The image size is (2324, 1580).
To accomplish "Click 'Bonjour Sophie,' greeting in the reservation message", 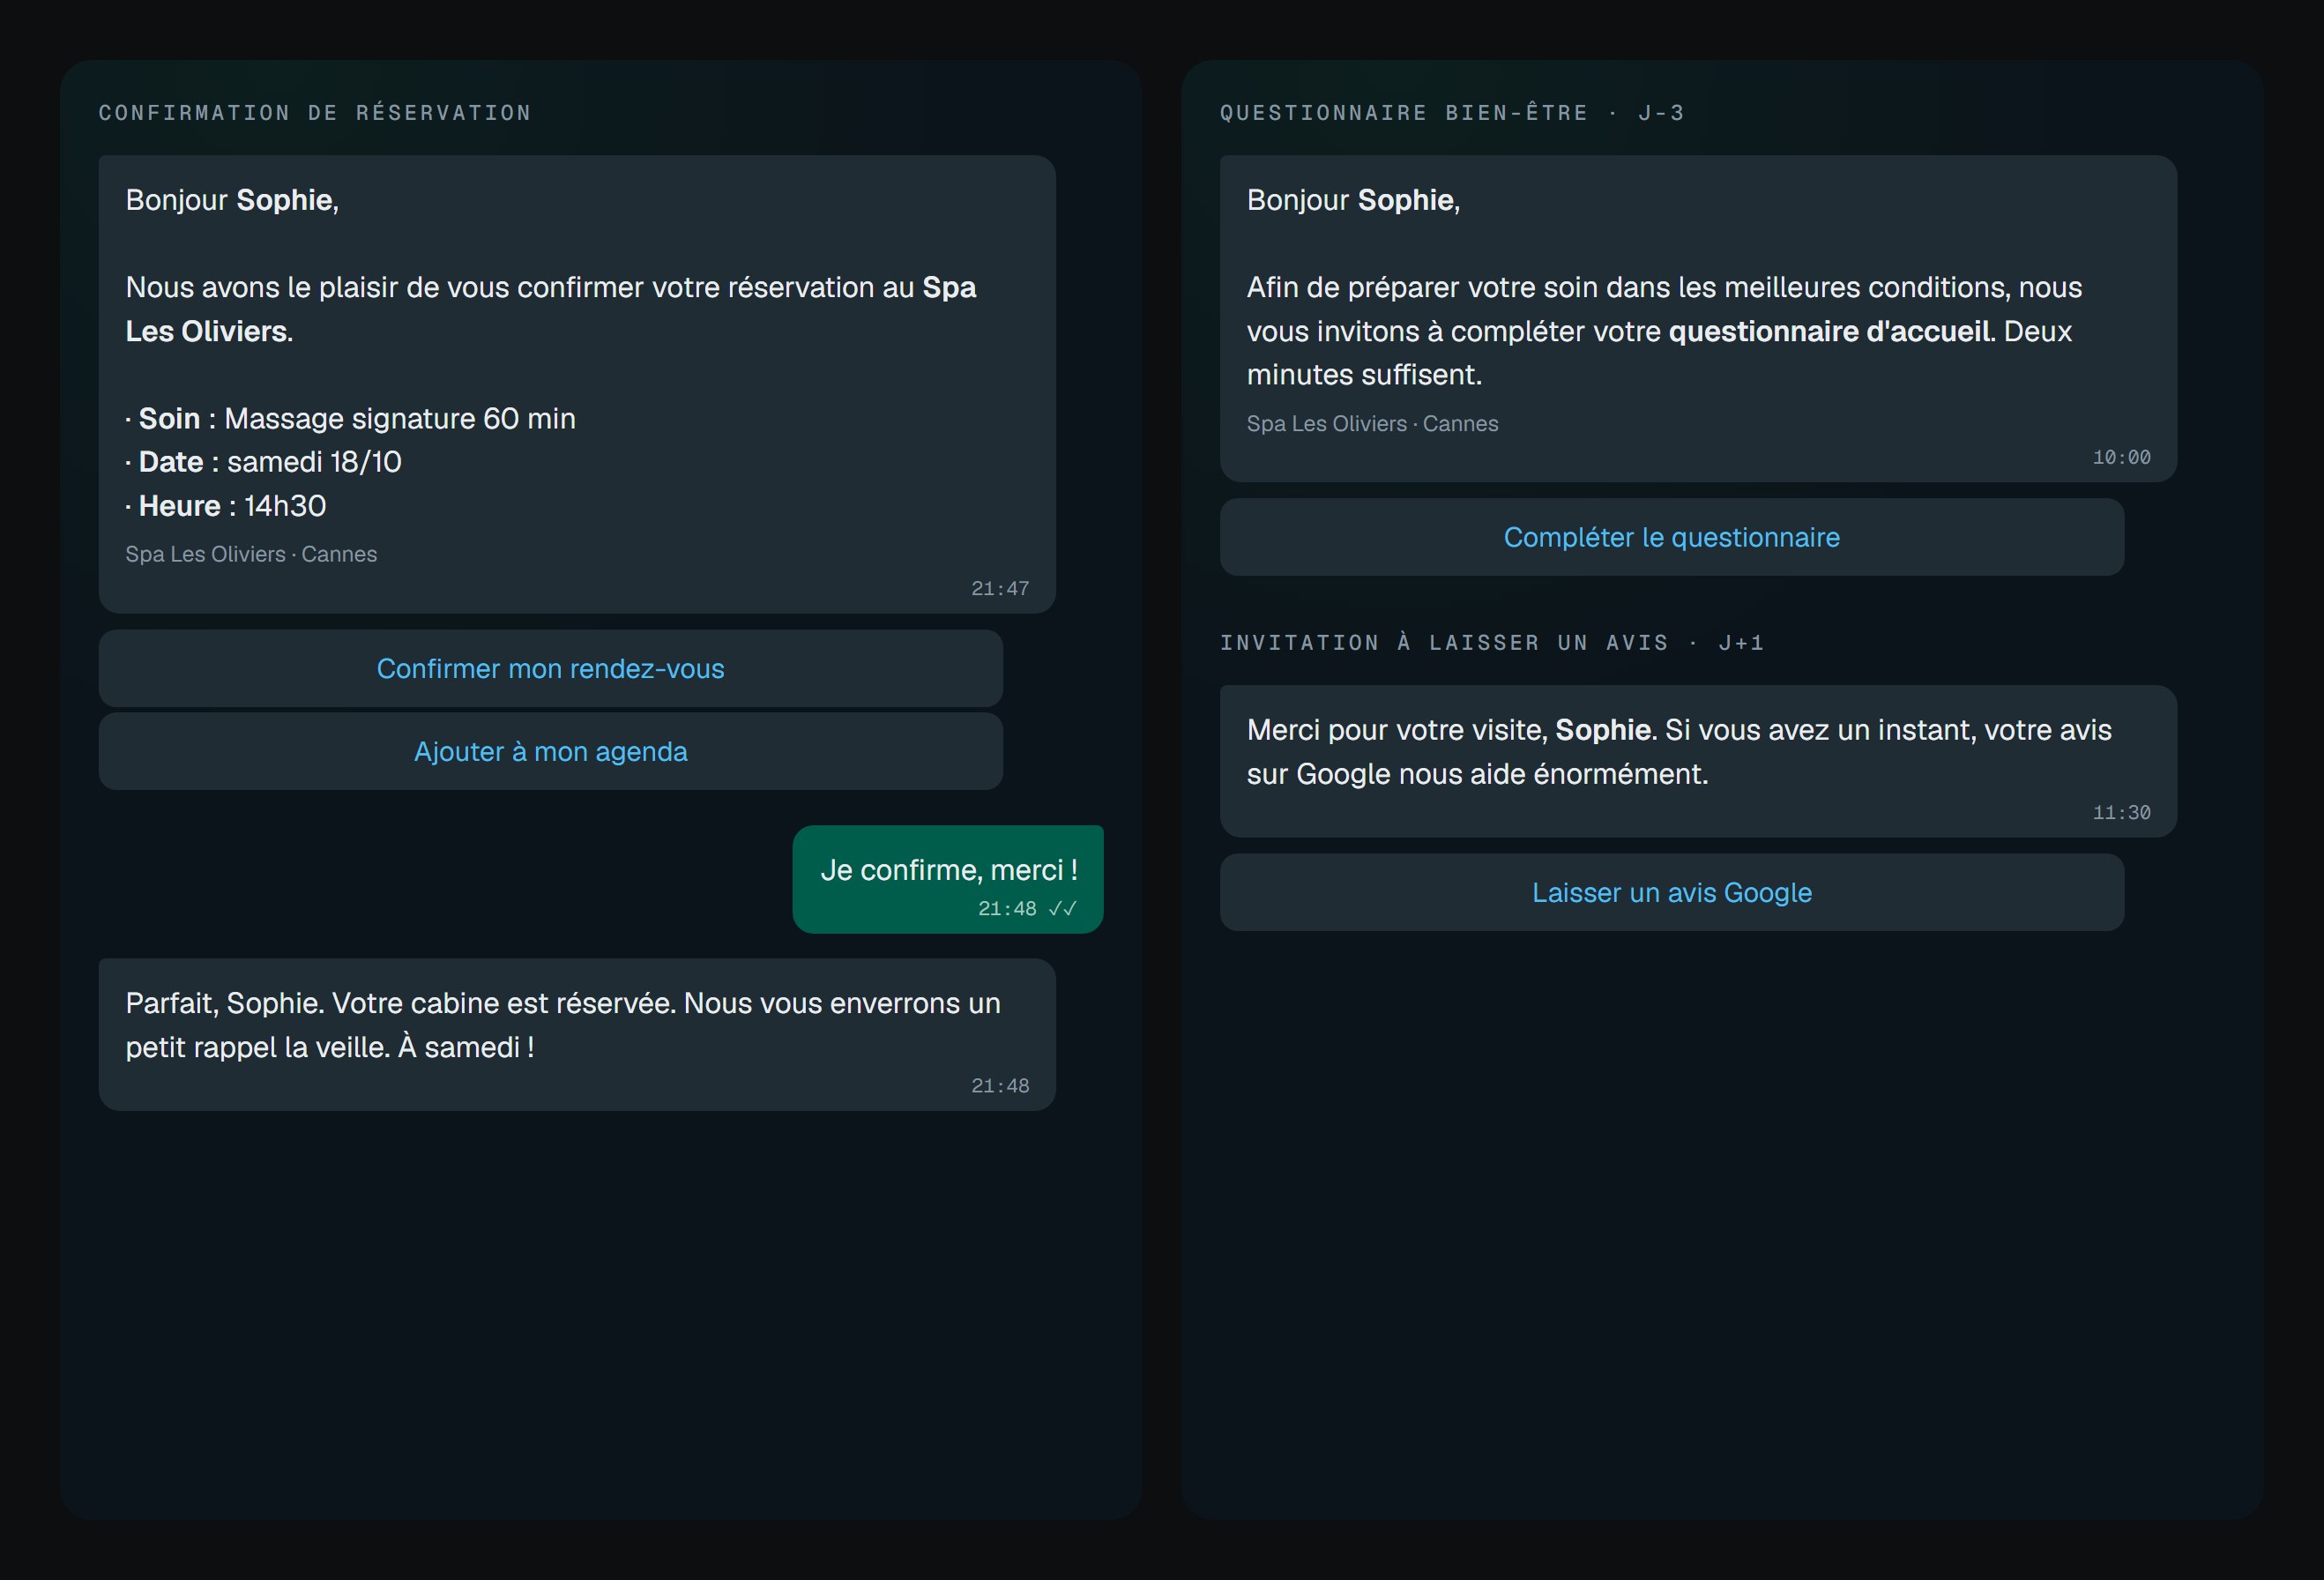I will (232, 200).
